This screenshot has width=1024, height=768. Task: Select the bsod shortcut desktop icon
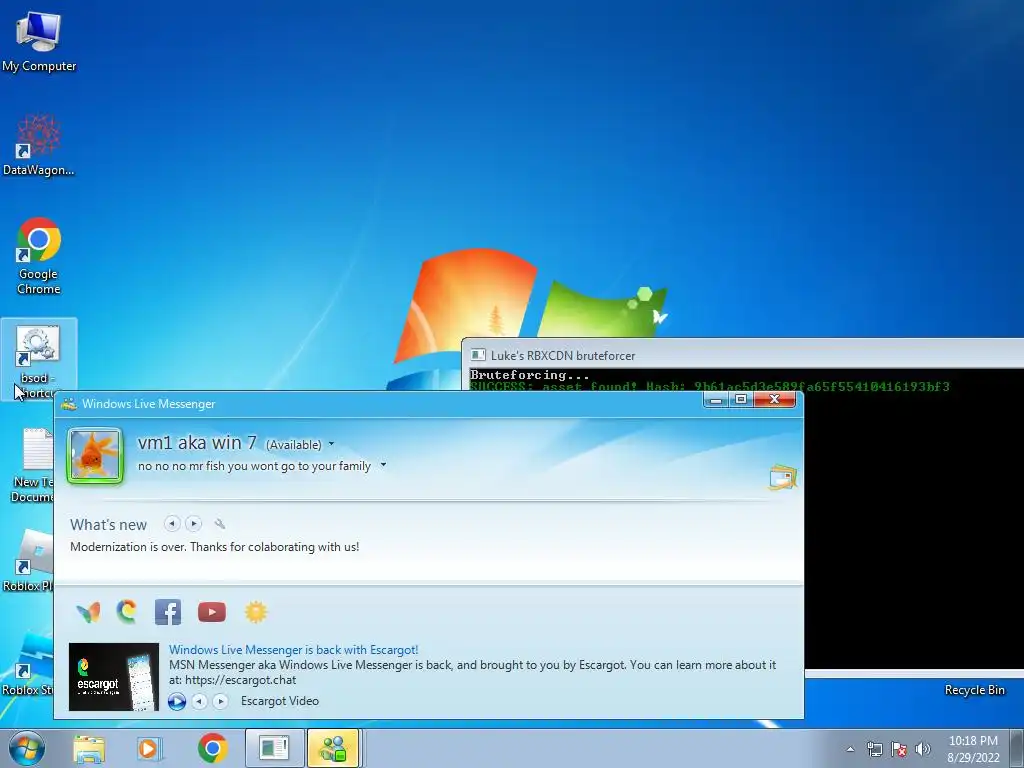pyautogui.click(x=39, y=359)
